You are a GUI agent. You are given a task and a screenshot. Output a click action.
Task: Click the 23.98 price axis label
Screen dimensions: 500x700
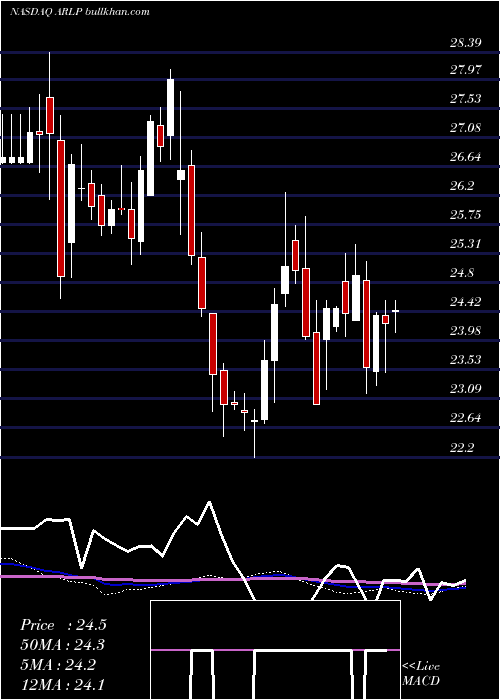pyautogui.click(x=465, y=331)
